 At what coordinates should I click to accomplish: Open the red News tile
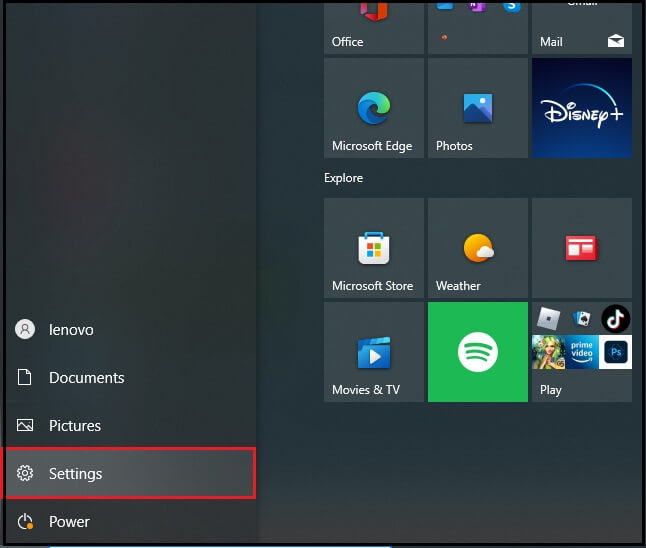point(582,248)
